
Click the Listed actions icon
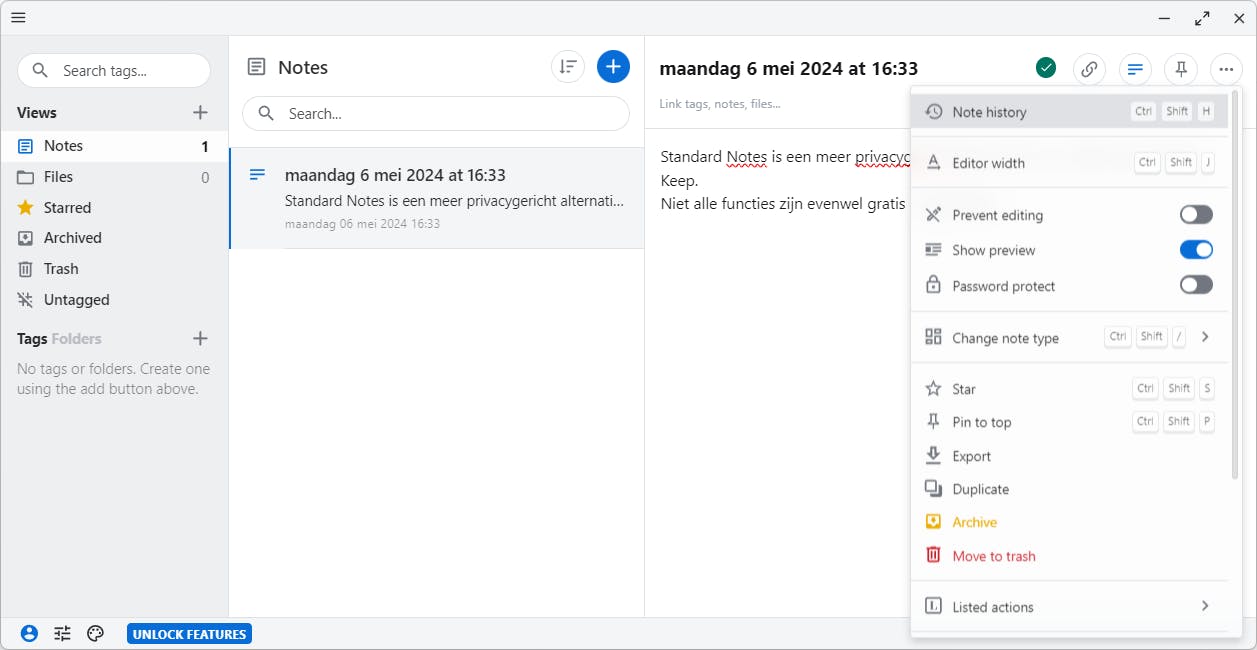(933, 606)
